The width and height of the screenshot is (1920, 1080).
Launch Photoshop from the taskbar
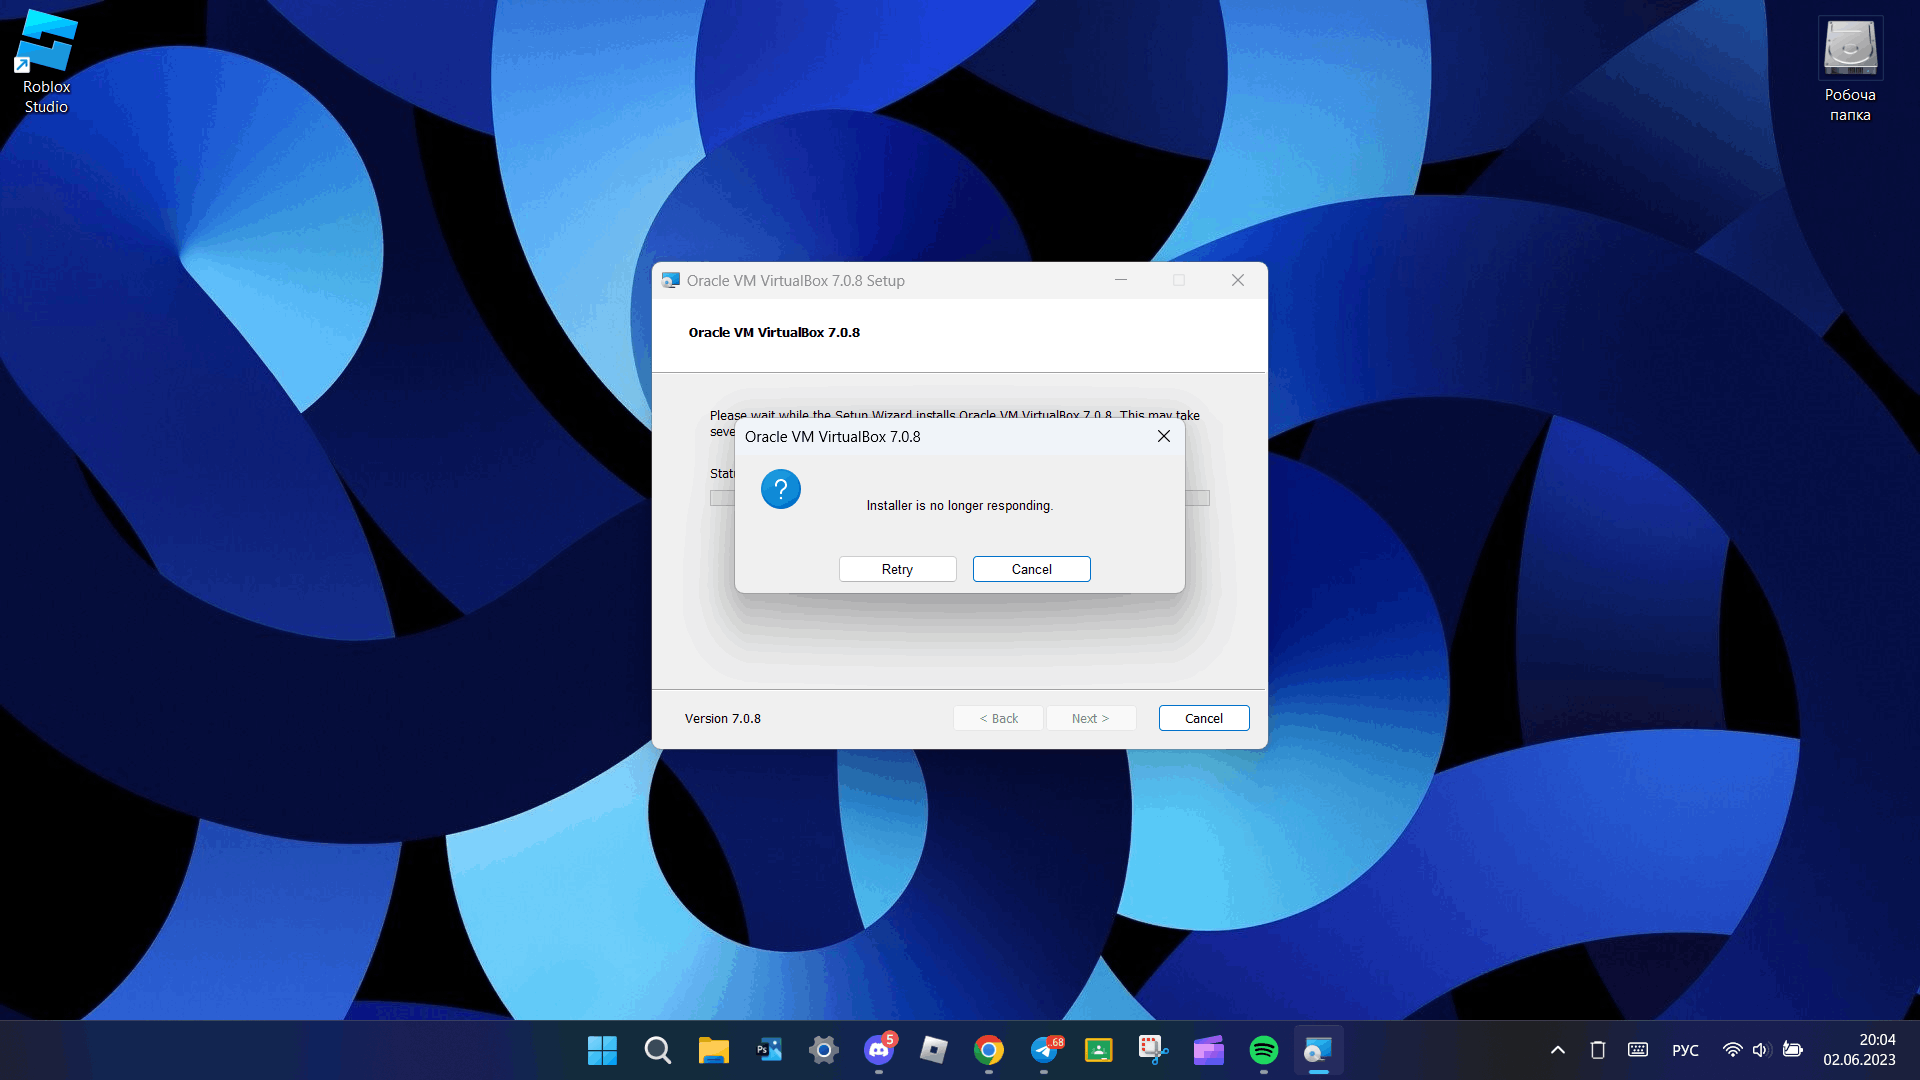click(x=768, y=1050)
